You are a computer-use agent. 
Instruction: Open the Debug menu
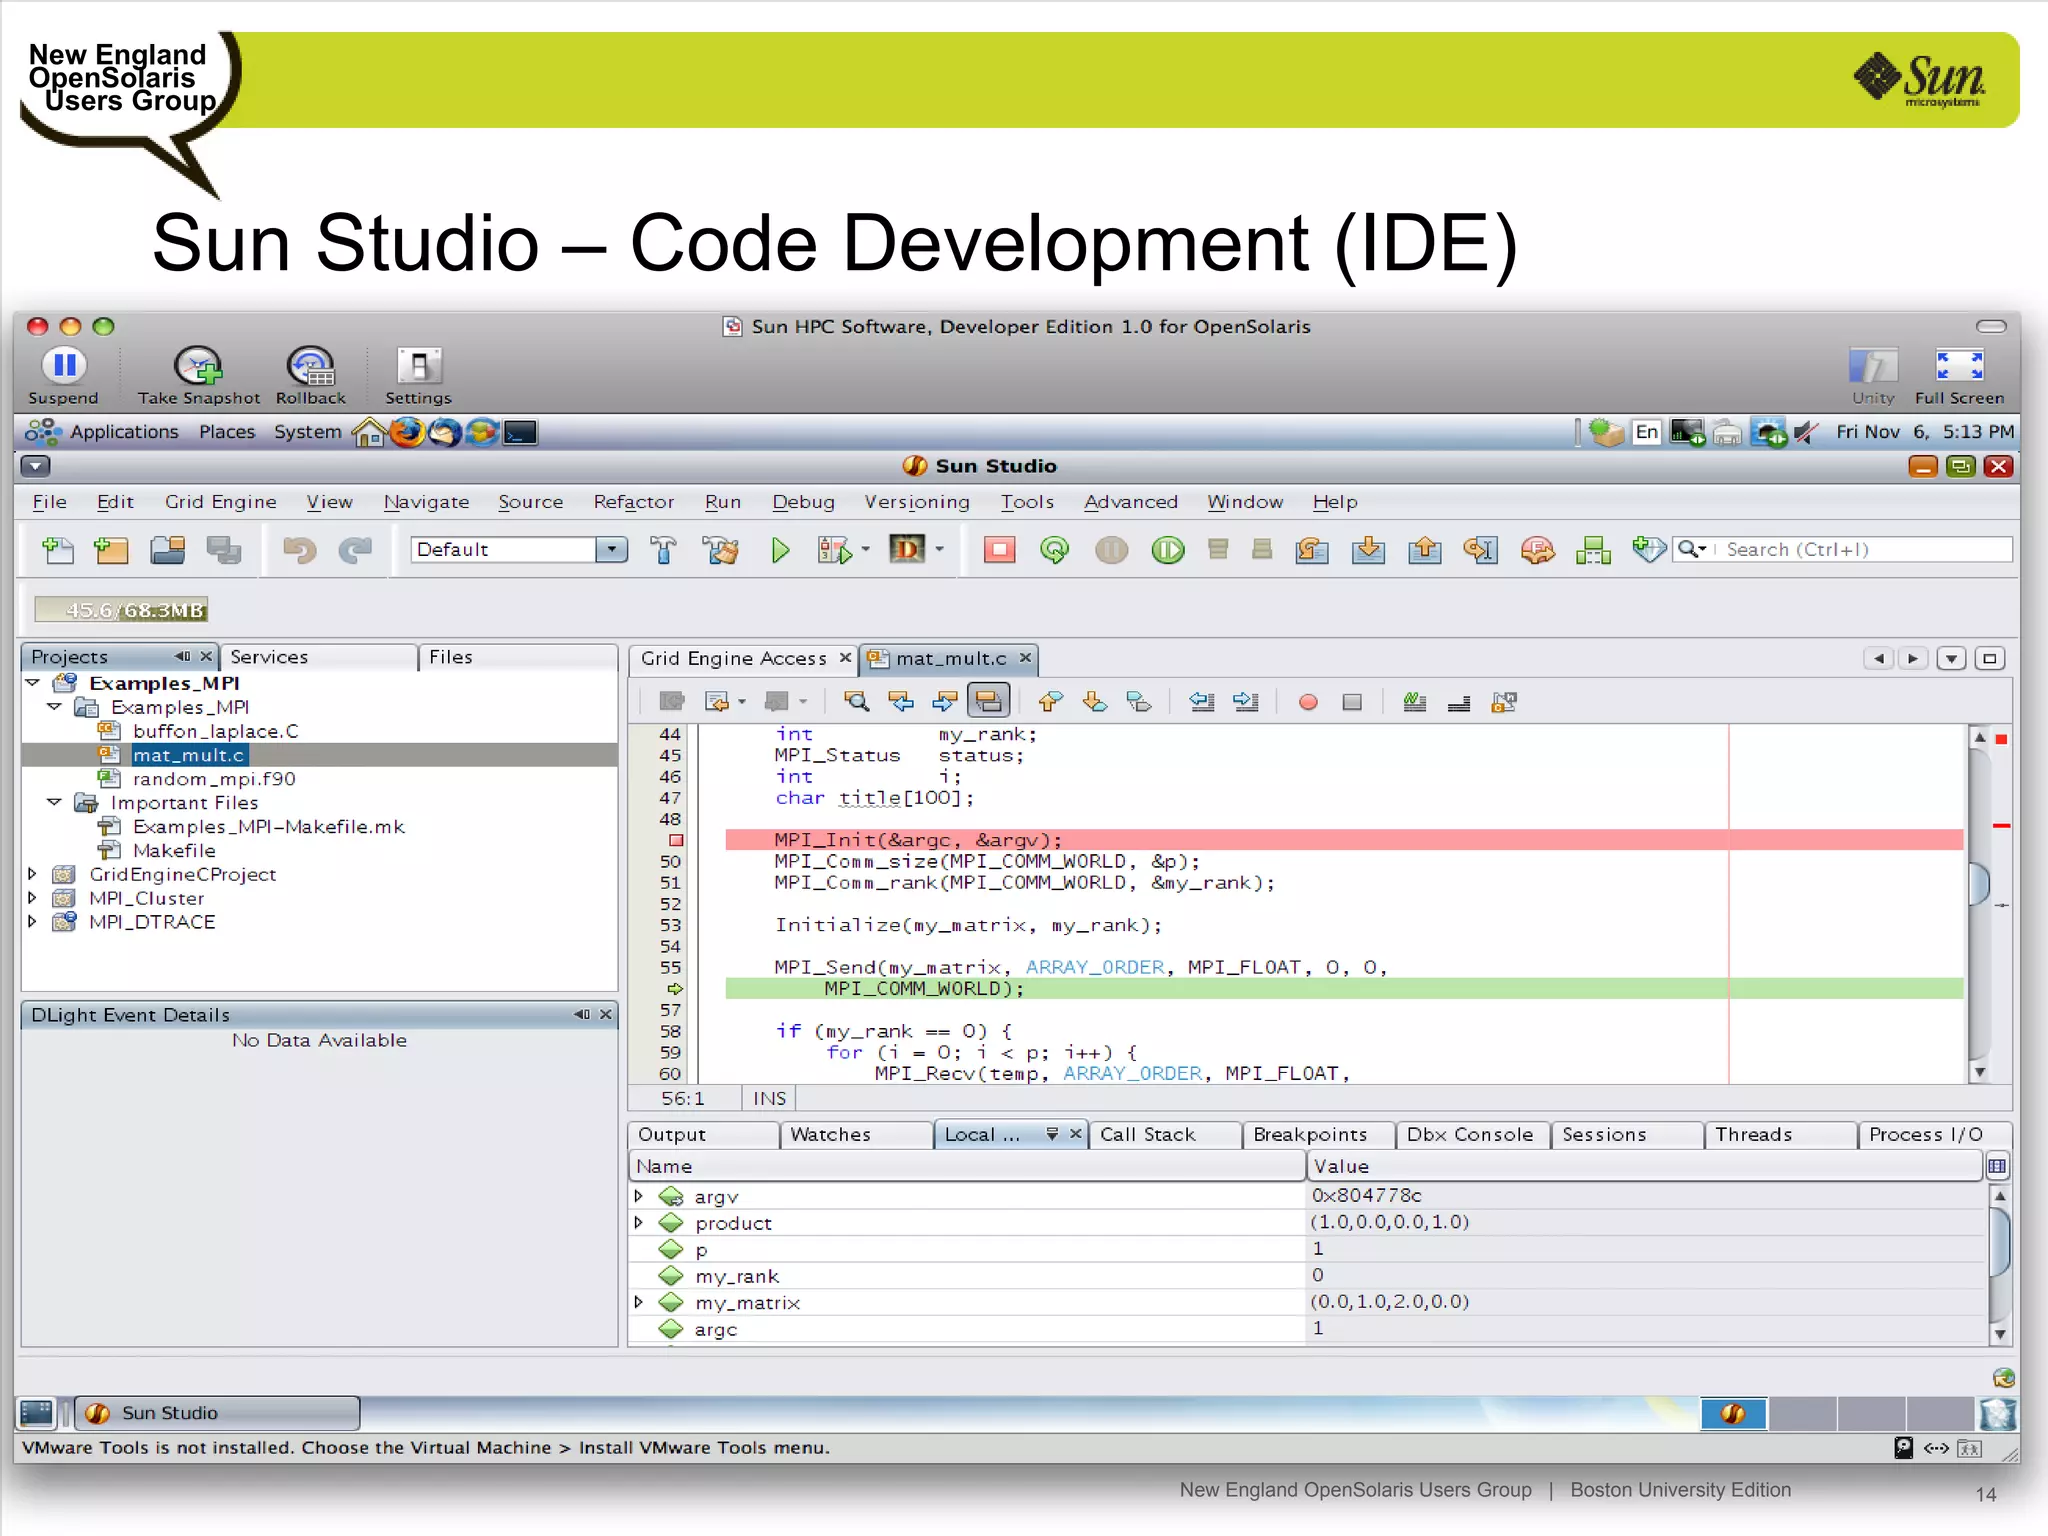803,502
